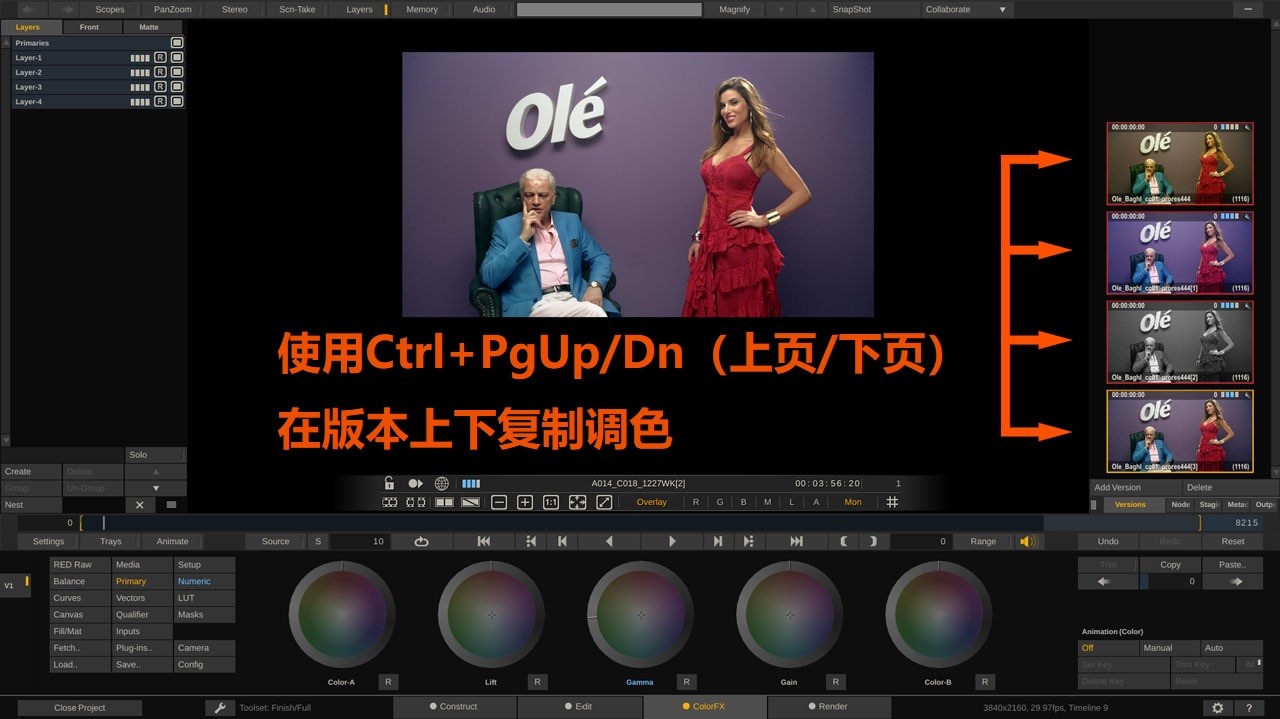Toggle the Mon monitor output
The height and width of the screenshot is (719, 1280).
(853, 502)
